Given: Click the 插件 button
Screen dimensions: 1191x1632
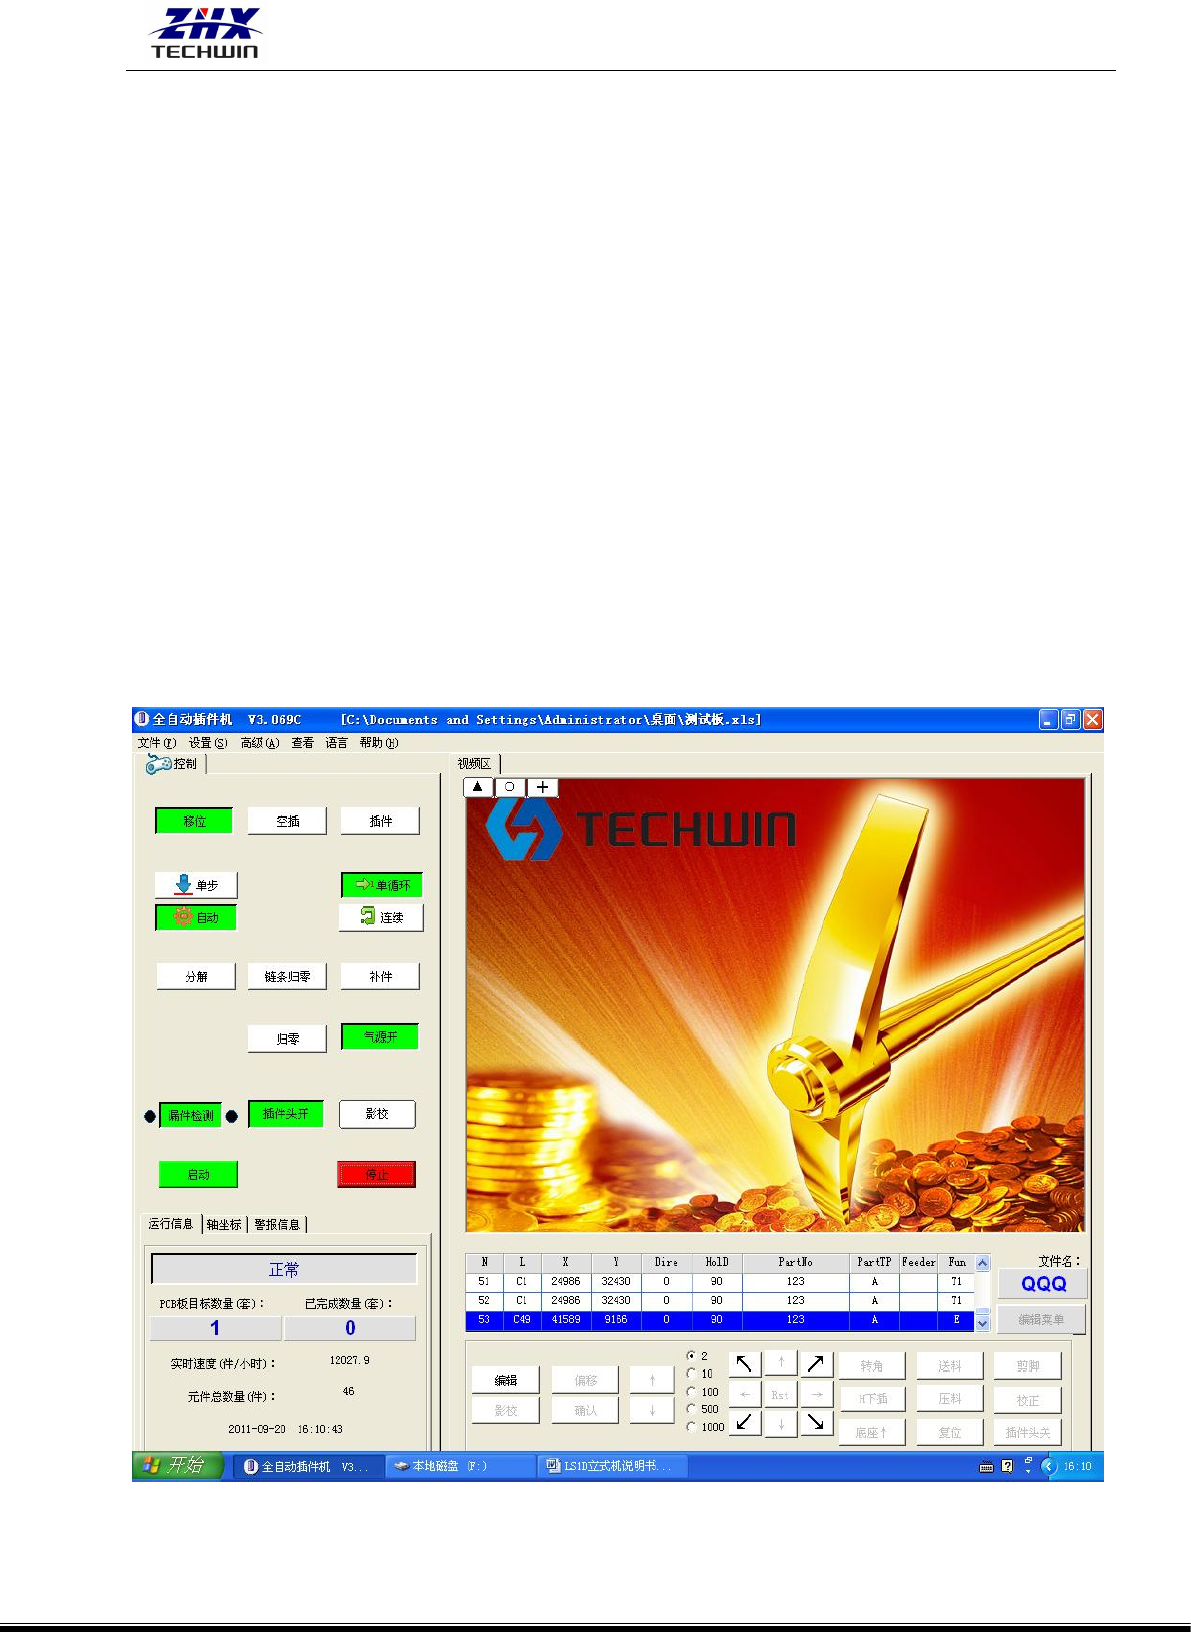Looking at the screenshot, I should coord(380,821).
